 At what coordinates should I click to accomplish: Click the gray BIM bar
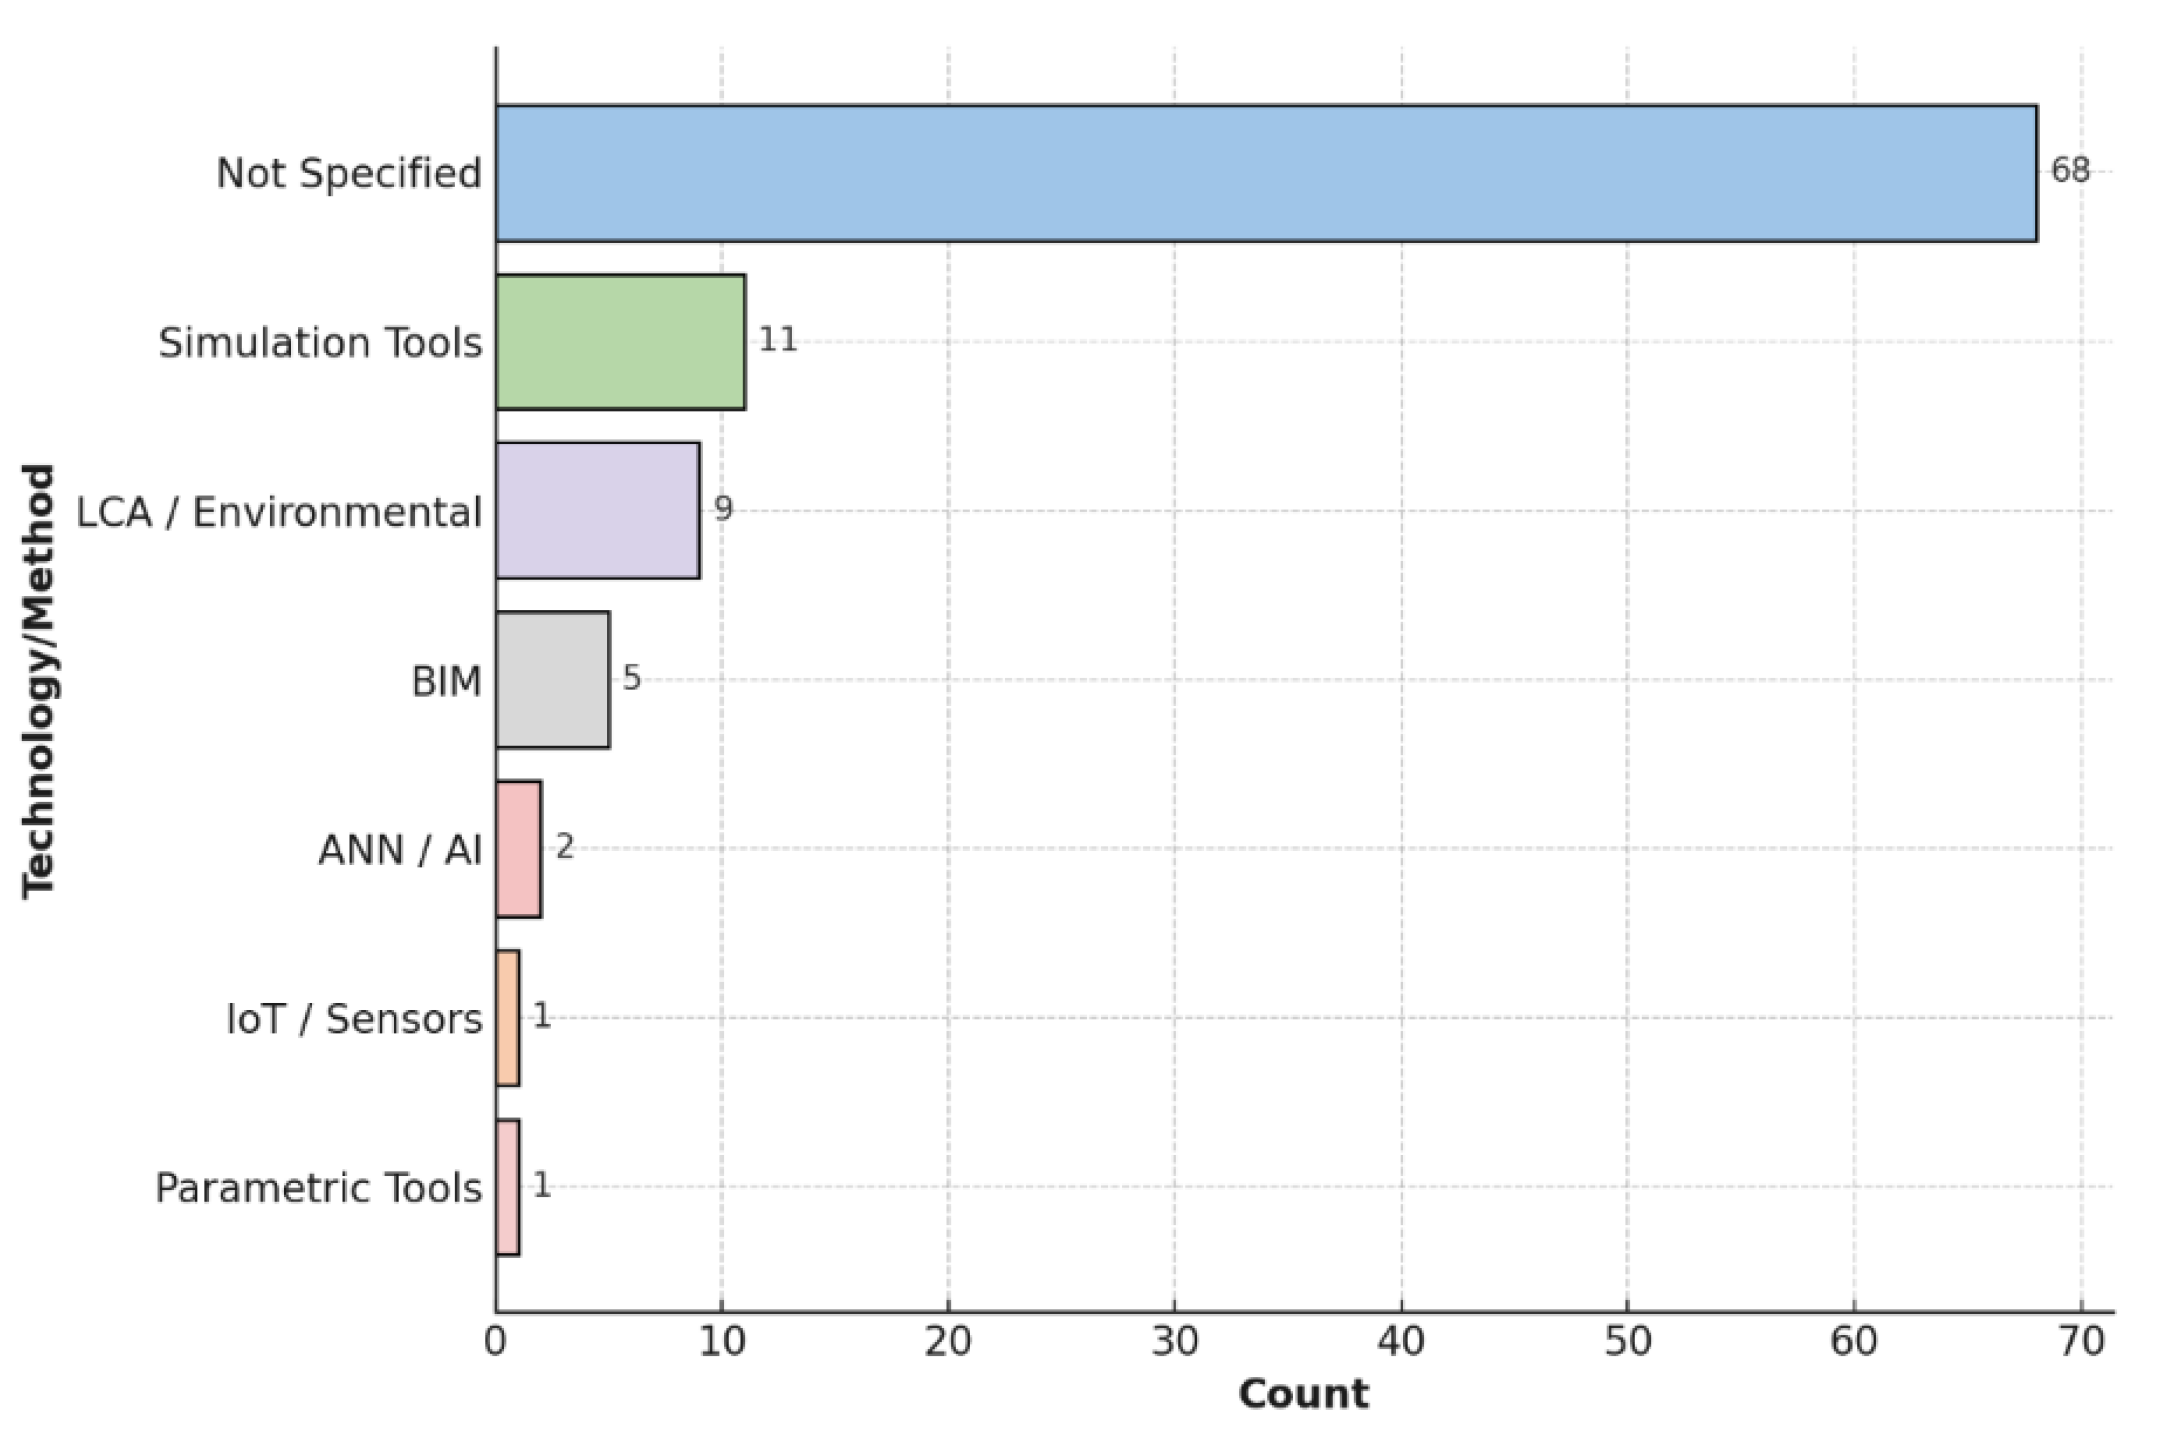click(552, 679)
